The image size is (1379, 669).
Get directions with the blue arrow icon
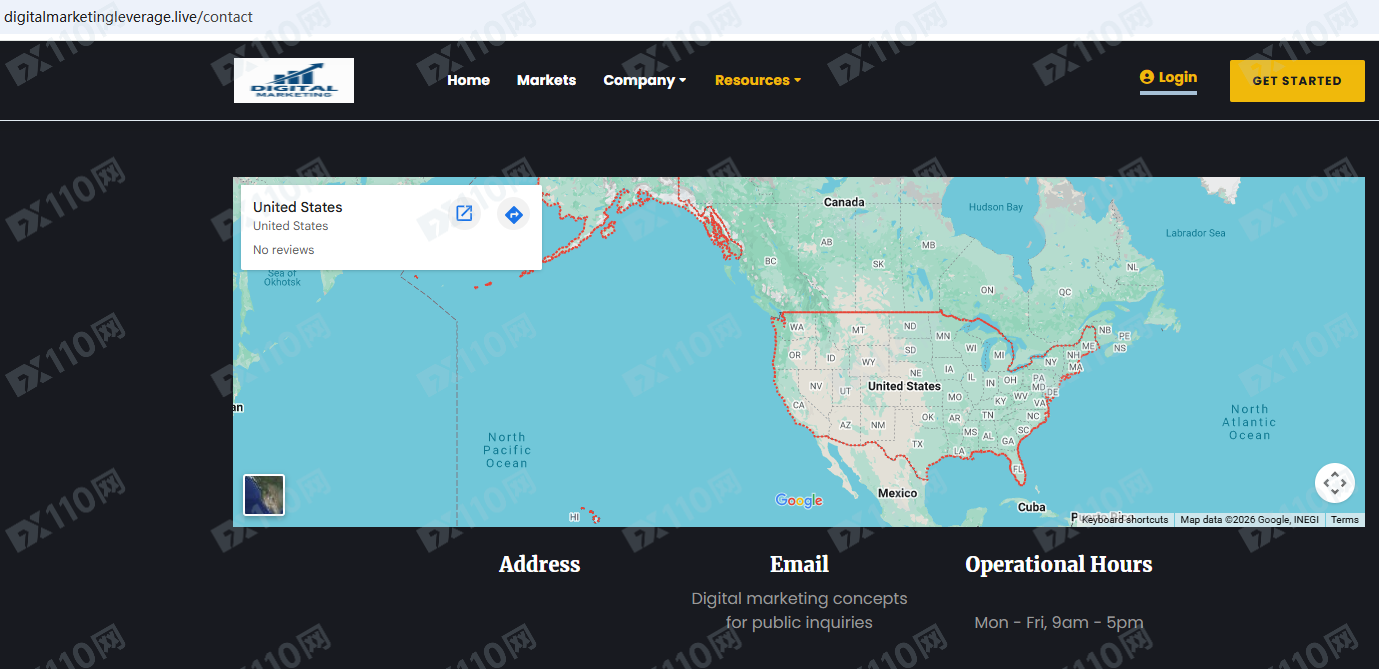pyautogui.click(x=513, y=214)
